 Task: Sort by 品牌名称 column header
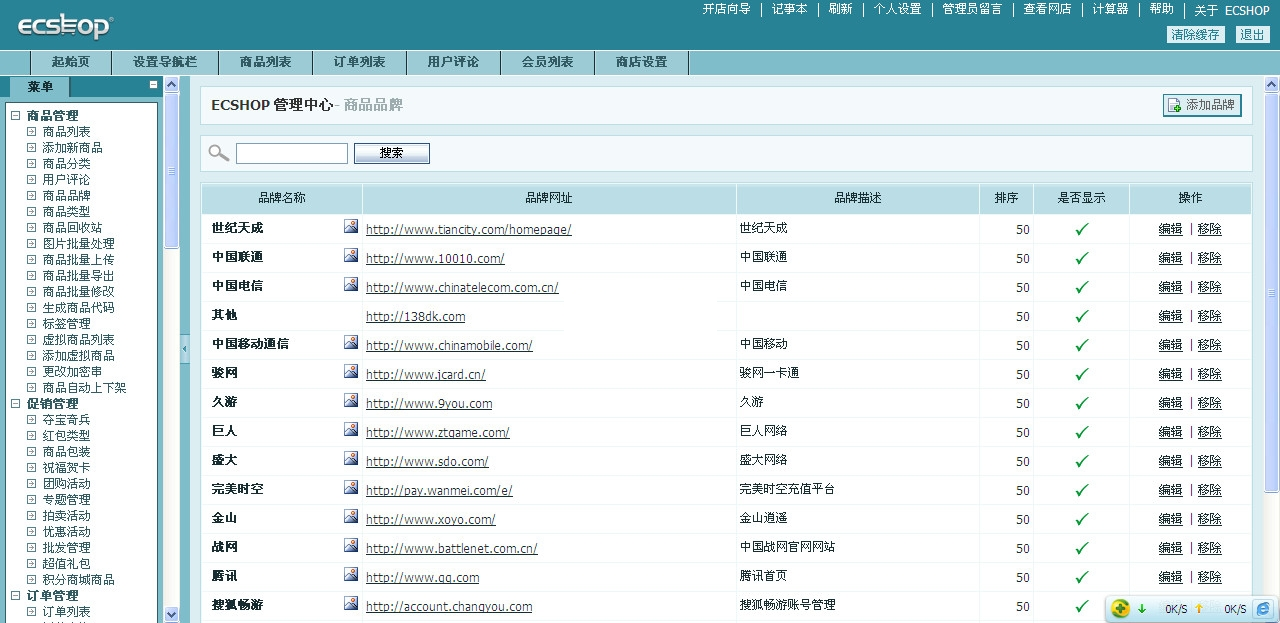282,198
